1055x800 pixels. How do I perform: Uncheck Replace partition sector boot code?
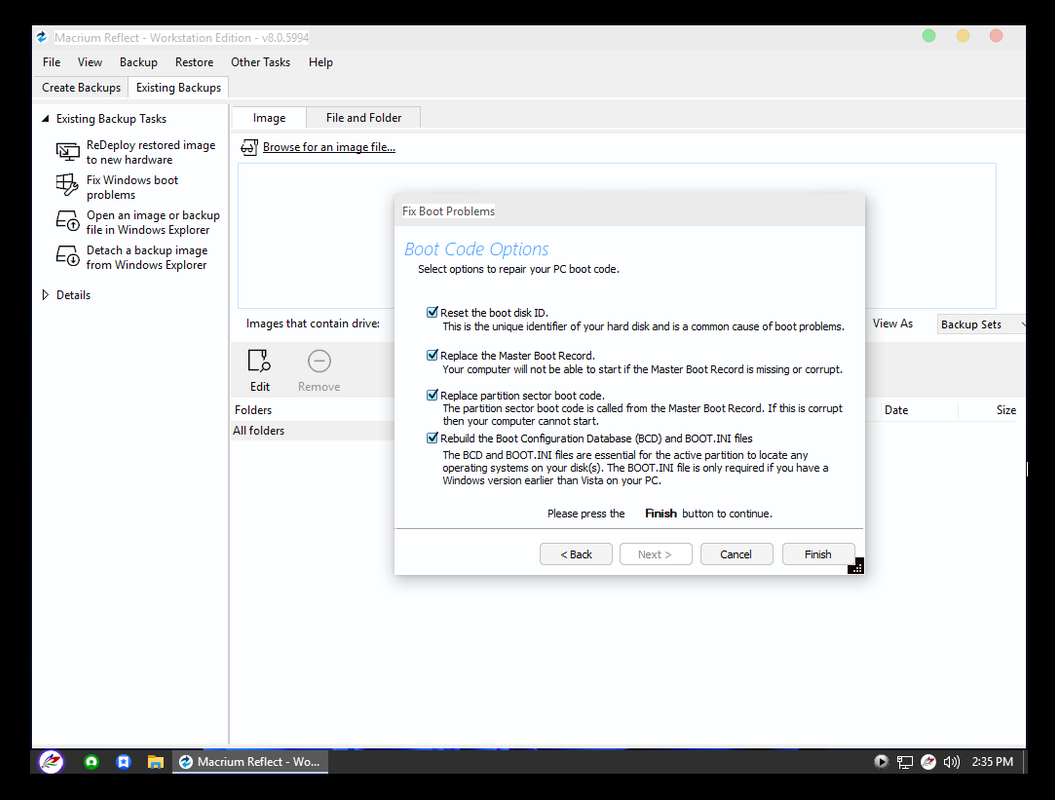pos(433,395)
